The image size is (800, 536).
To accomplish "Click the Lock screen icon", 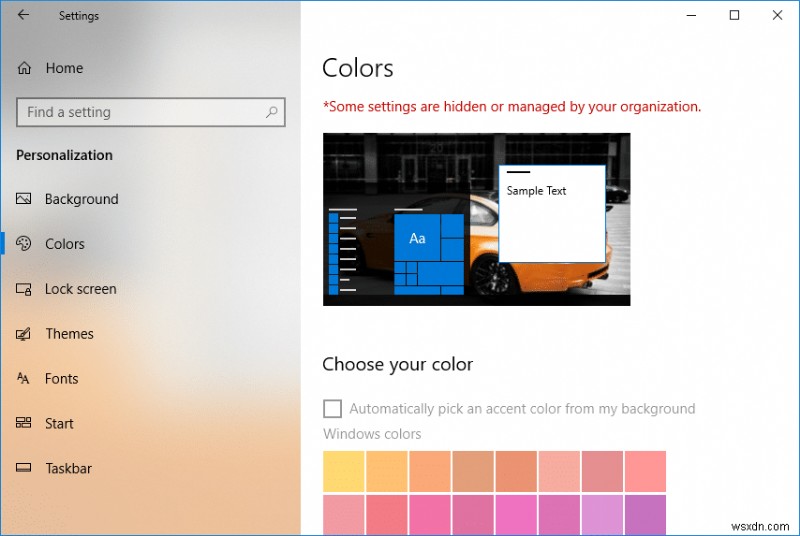I will [x=24, y=289].
